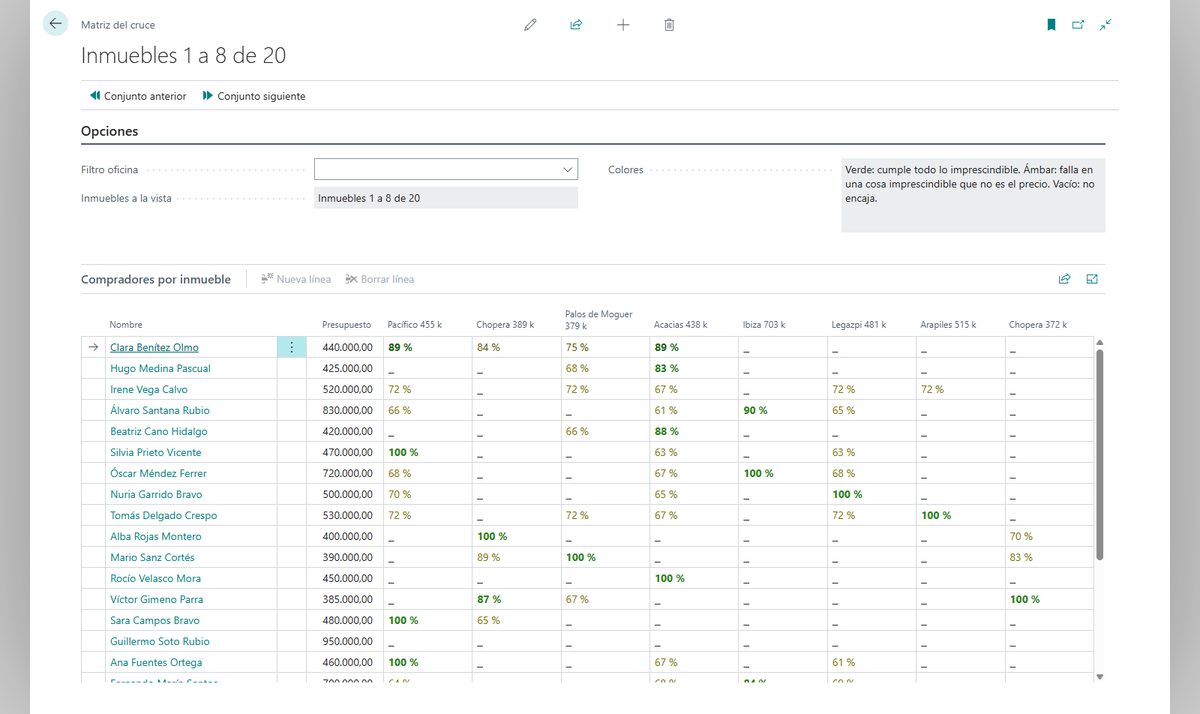
Task: Go to Conjunto siguiente
Action: (254, 96)
